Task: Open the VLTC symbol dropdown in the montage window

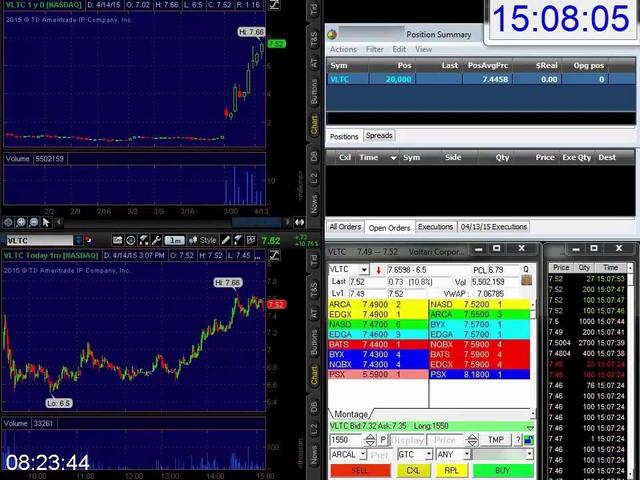Action: tap(364, 269)
